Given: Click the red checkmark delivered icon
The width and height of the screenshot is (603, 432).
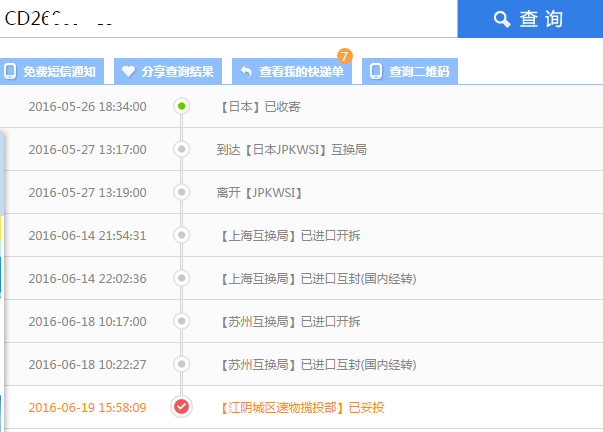Looking at the screenshot, I should [x=182, y=407].
